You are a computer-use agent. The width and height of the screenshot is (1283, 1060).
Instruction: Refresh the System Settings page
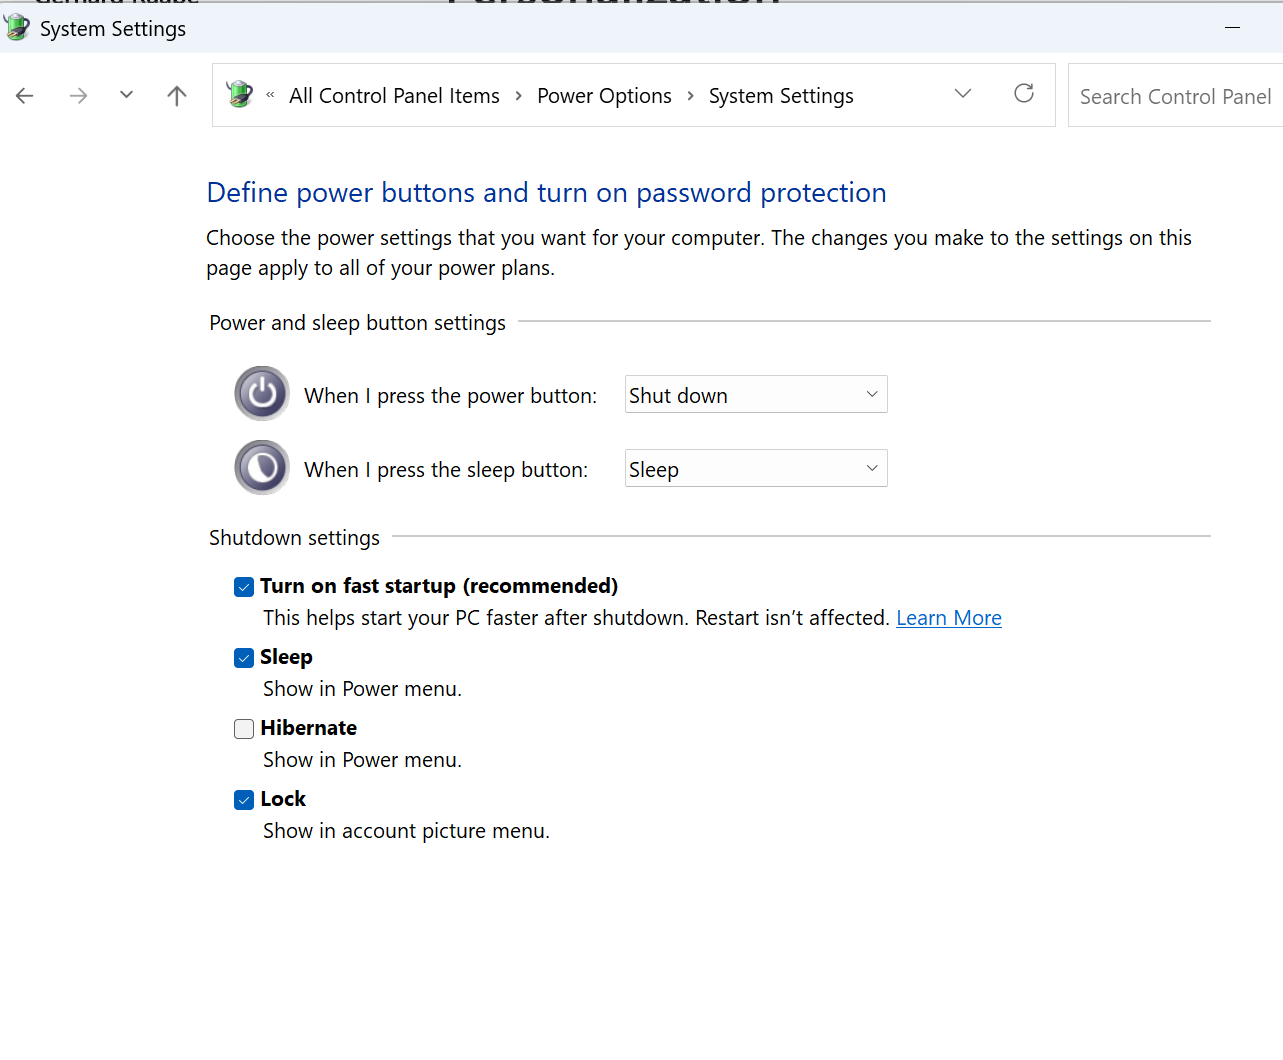tap(1024, 94)
